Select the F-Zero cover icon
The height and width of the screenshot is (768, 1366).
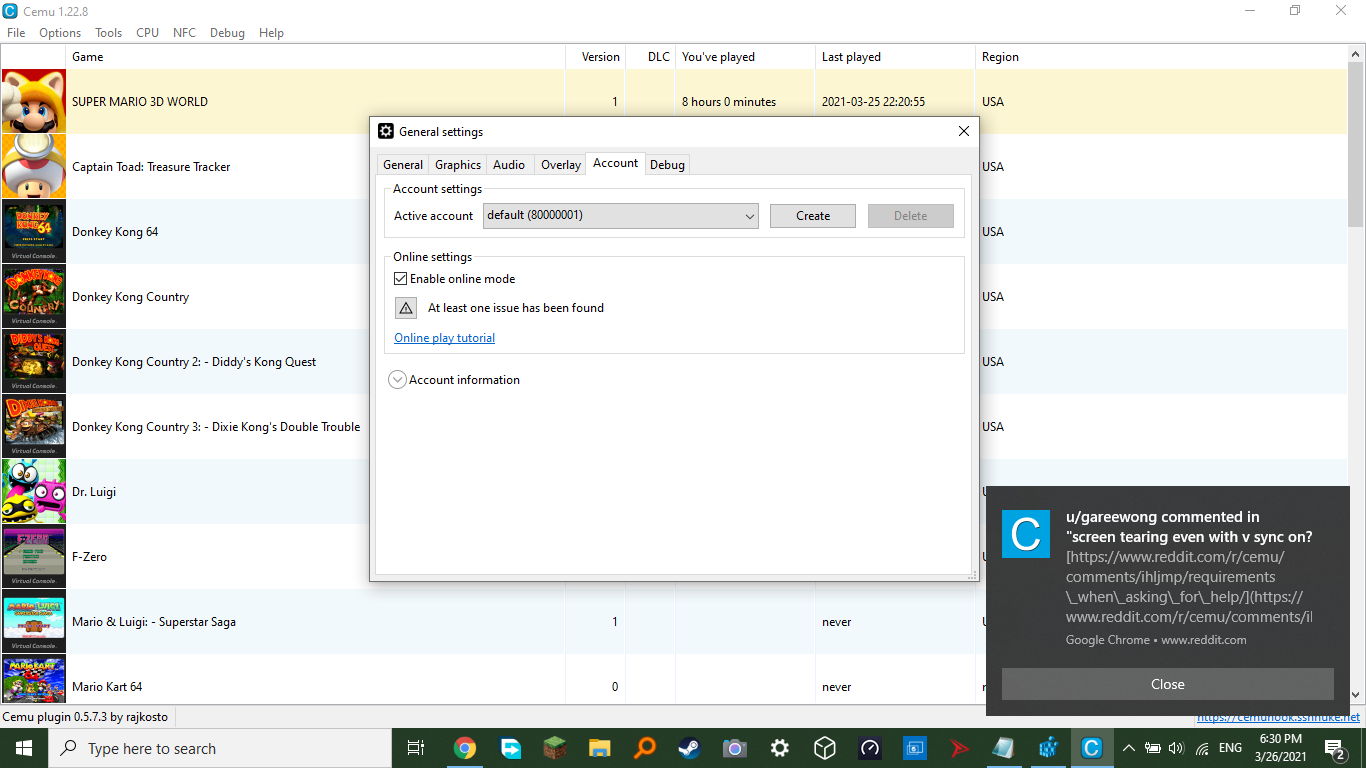coord(34,556)
